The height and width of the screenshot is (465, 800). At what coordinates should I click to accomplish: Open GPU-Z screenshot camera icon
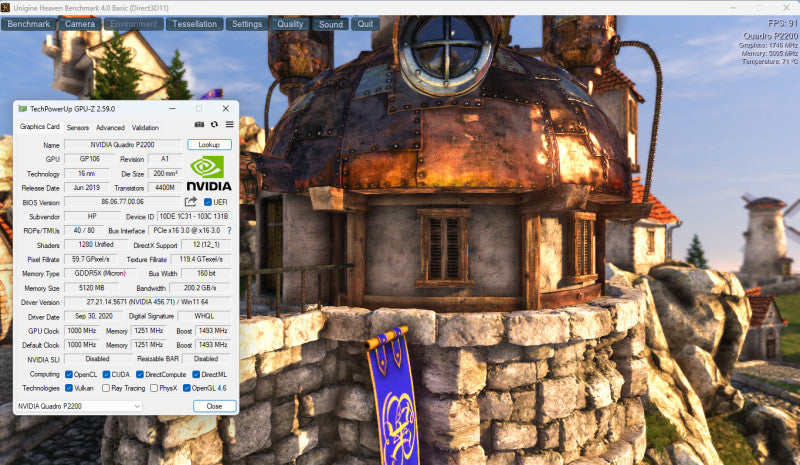pos(199,125)
